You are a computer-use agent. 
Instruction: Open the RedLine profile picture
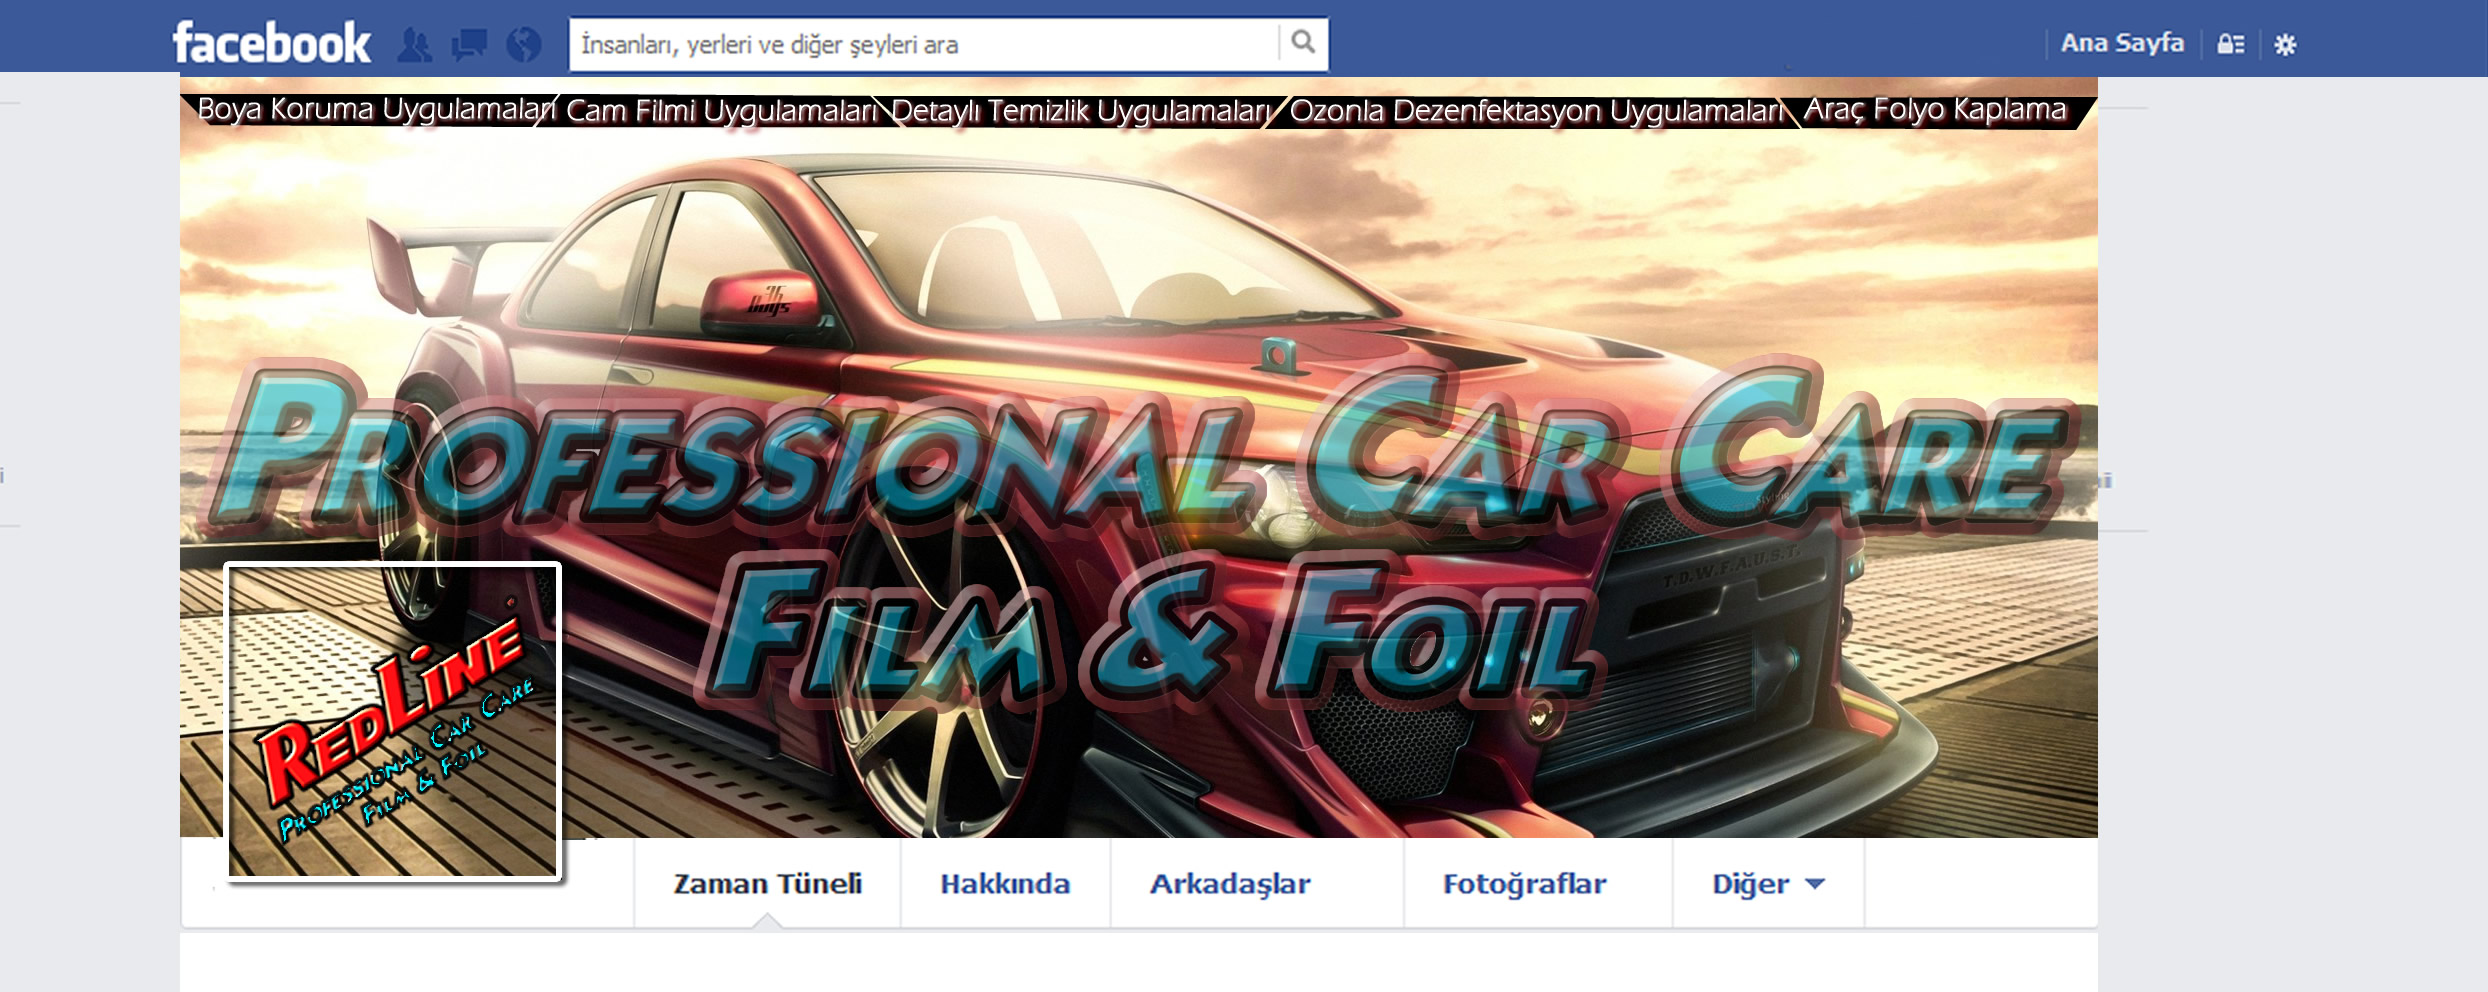click(393, 721)
